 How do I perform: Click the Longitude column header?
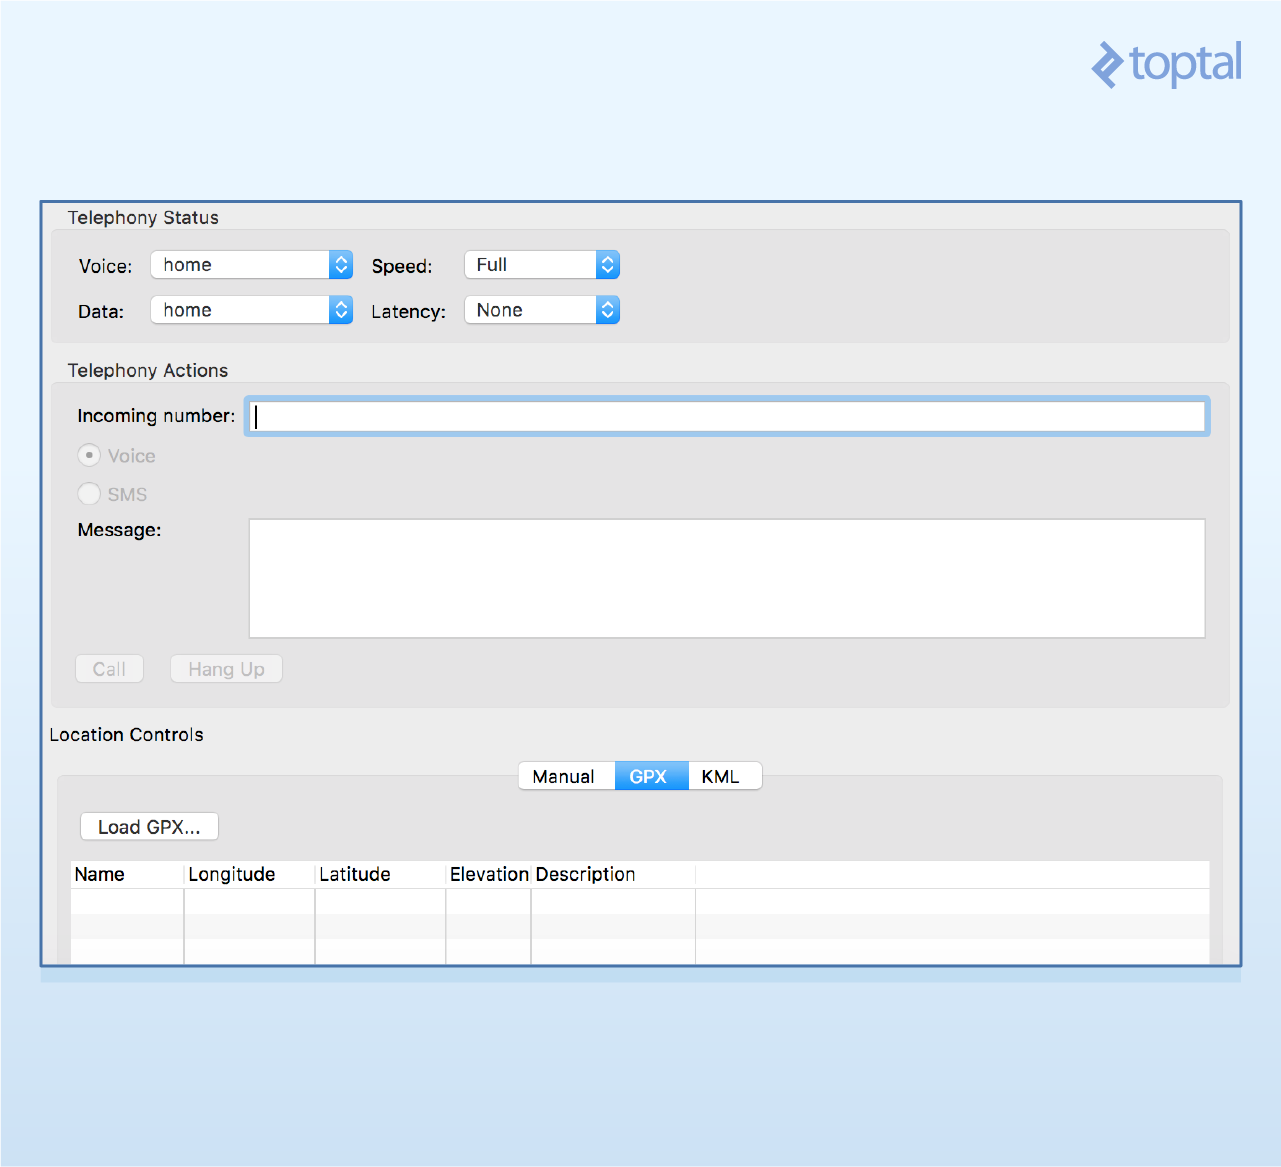point(232,874)
